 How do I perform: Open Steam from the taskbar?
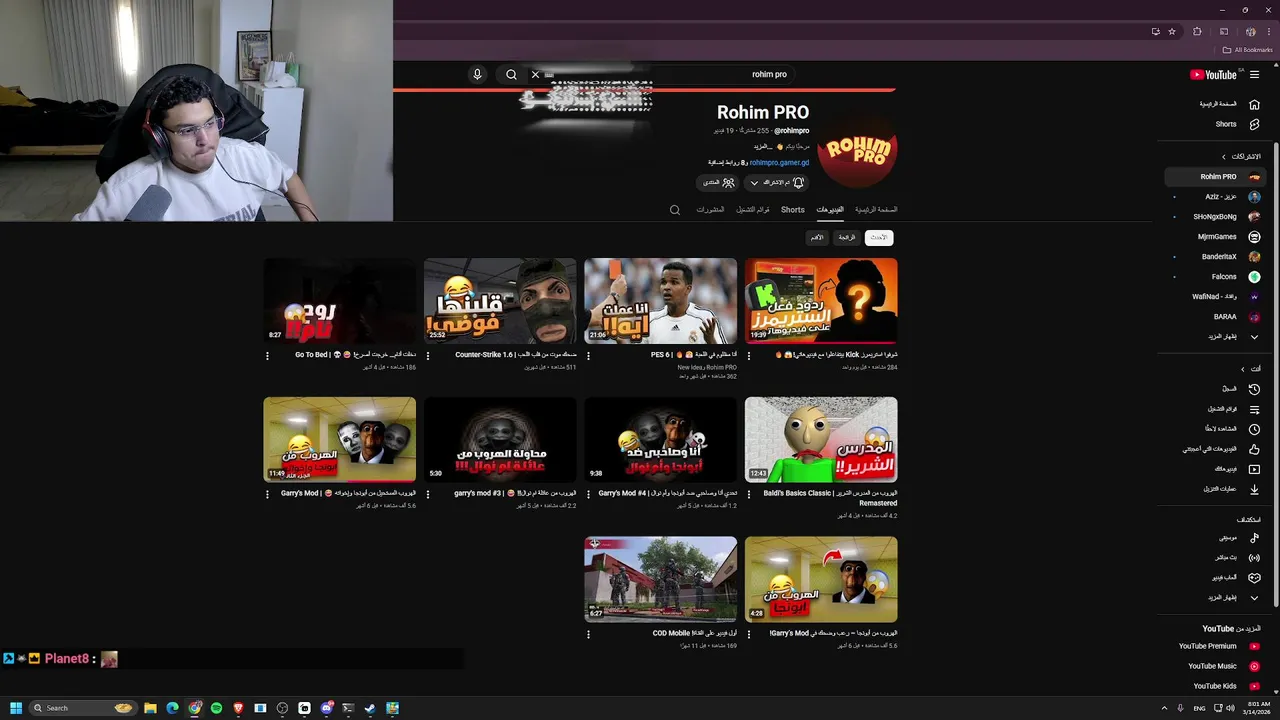click(370, 708)
